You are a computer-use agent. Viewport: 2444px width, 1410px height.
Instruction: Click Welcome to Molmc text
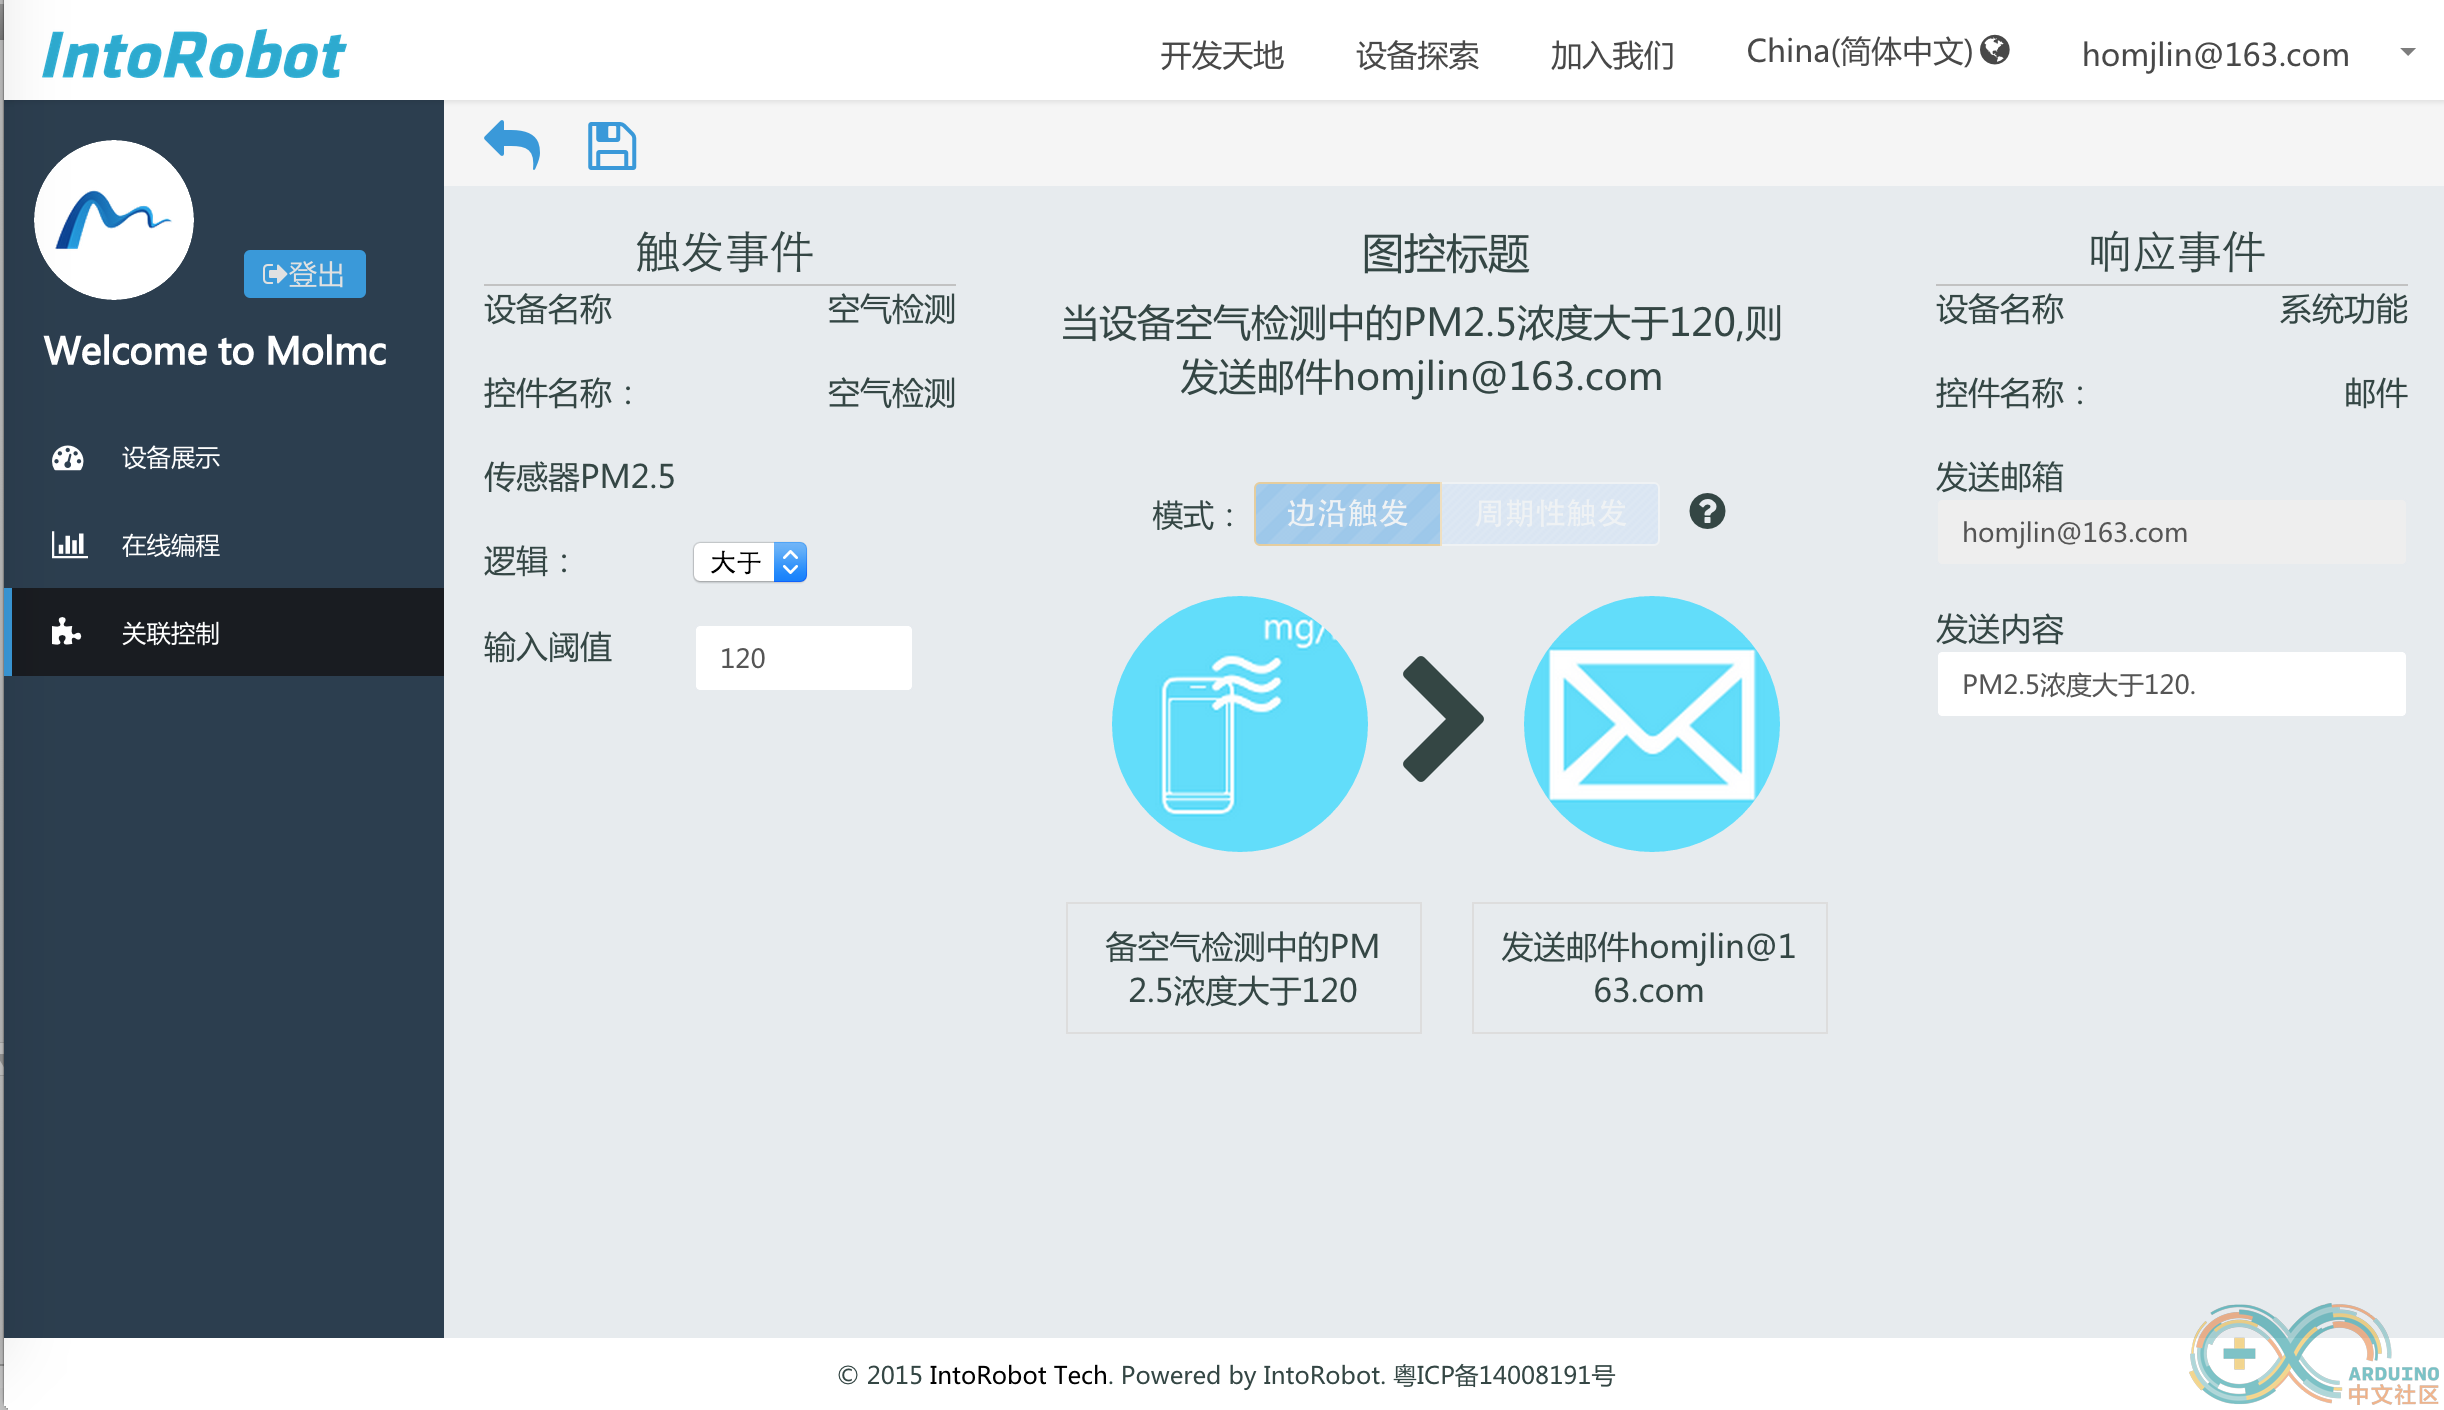tap(215, 351)
